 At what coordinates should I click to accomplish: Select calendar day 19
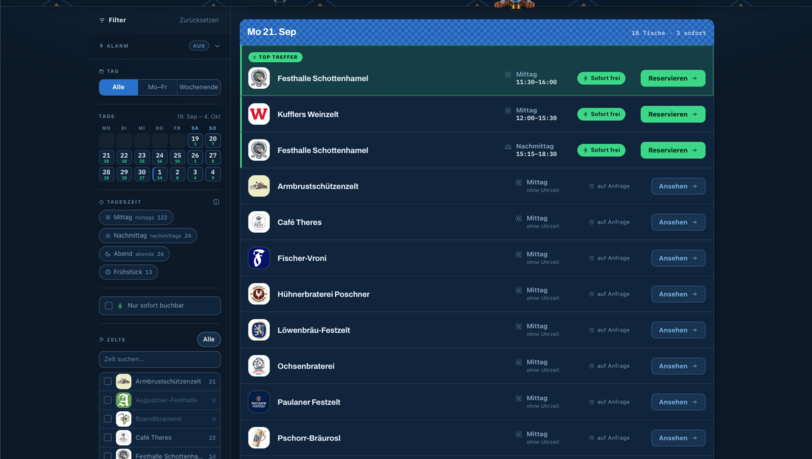[195, 140]
